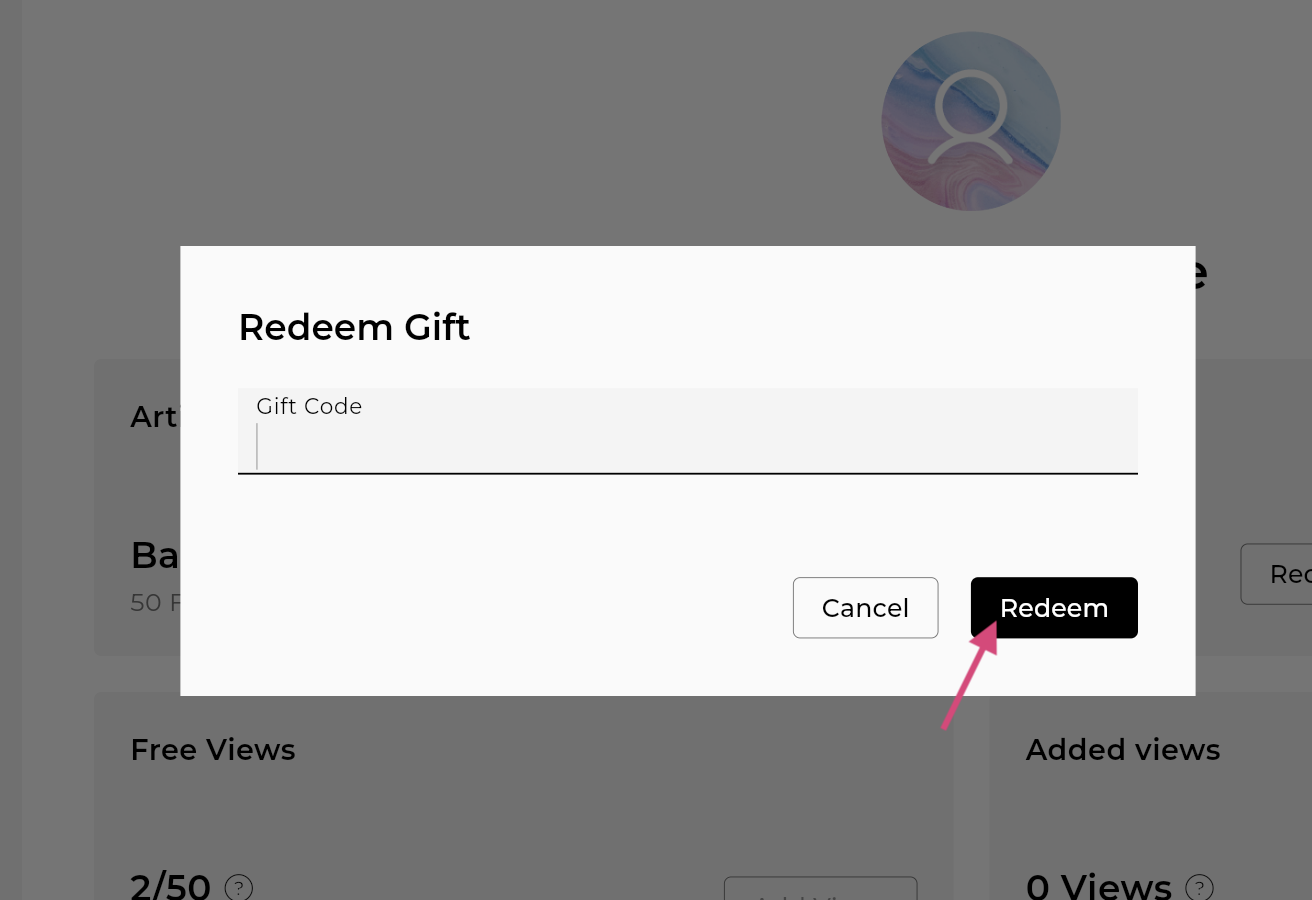This screenshot has height=900, width=1312.
Task: Click the person silhouette in avatar
Action: tap(971, 117)
